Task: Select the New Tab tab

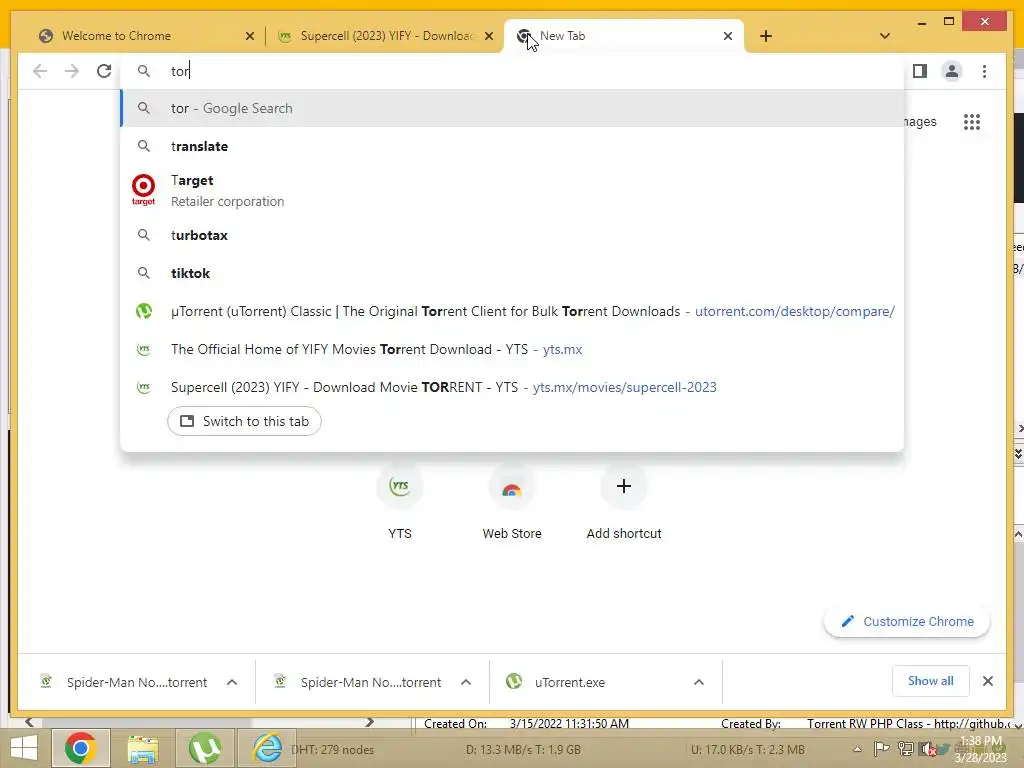Action: tap(624, 36)
